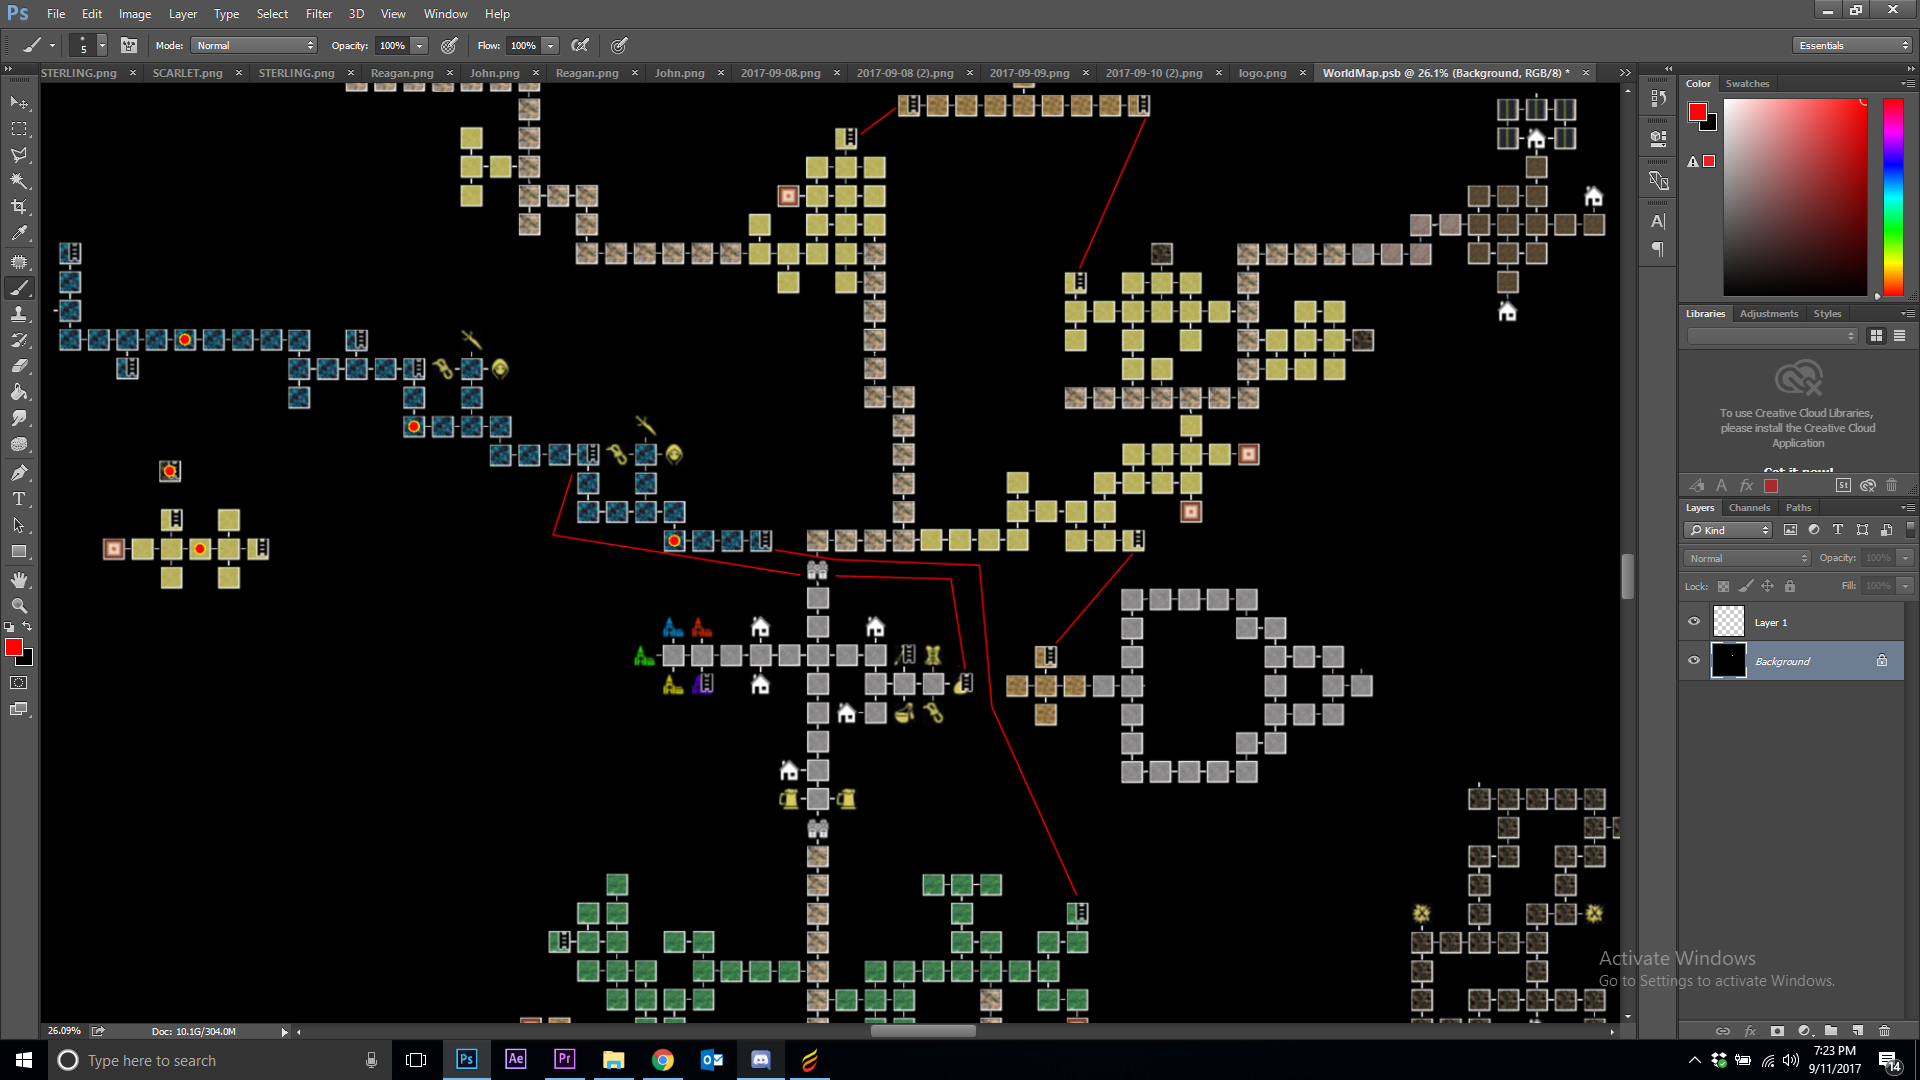Open the Filter menu
Viewport: 1920px width, 1080px height.
318,14
